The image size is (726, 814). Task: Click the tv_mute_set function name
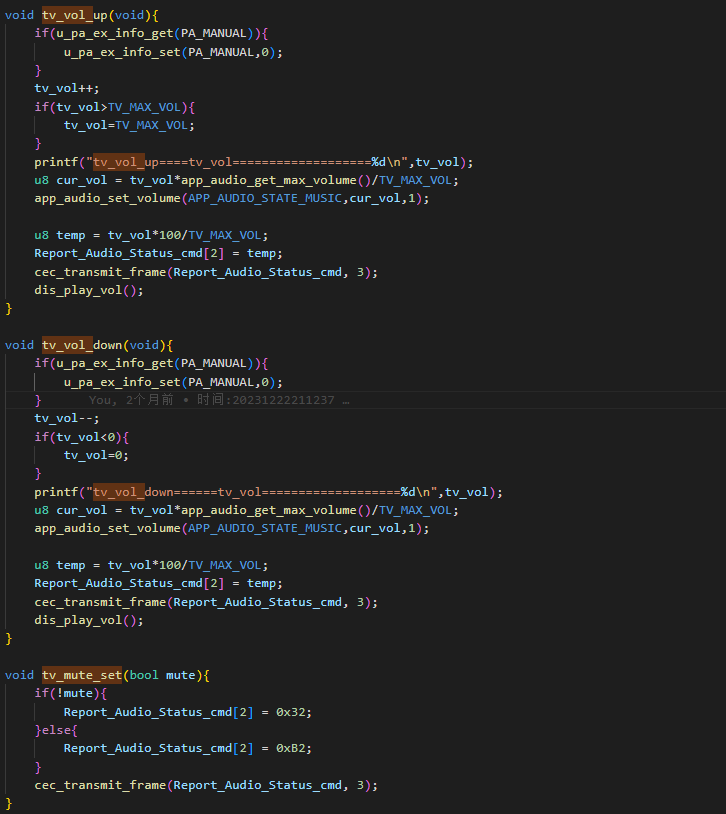82,675
